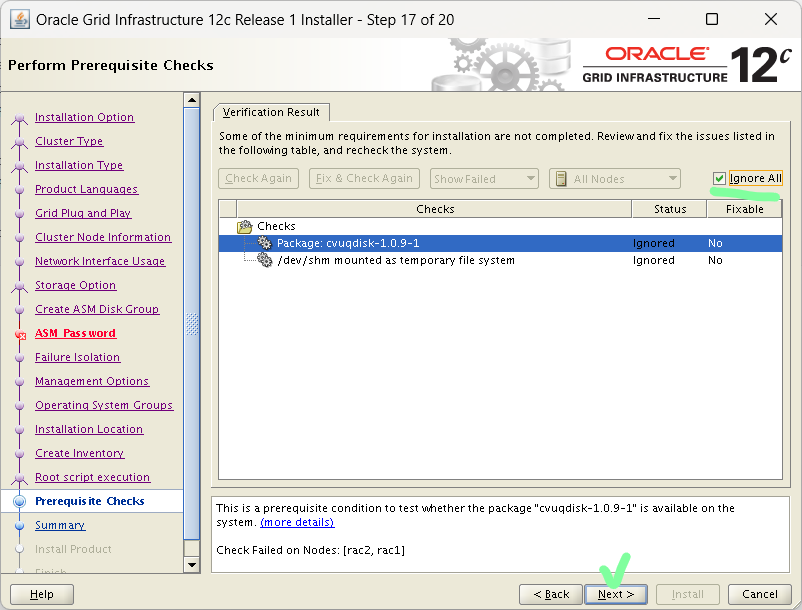Select the current Prerequisite Checks step

(x=90, y=502)
